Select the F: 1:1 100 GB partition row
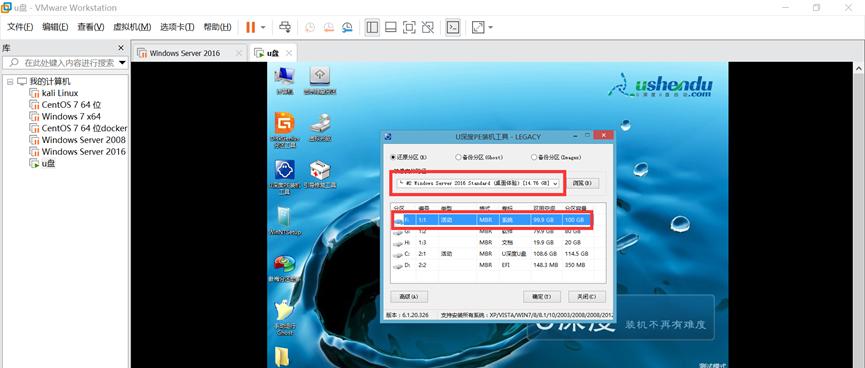The image size is (865, 368). [x=492, y=220]
